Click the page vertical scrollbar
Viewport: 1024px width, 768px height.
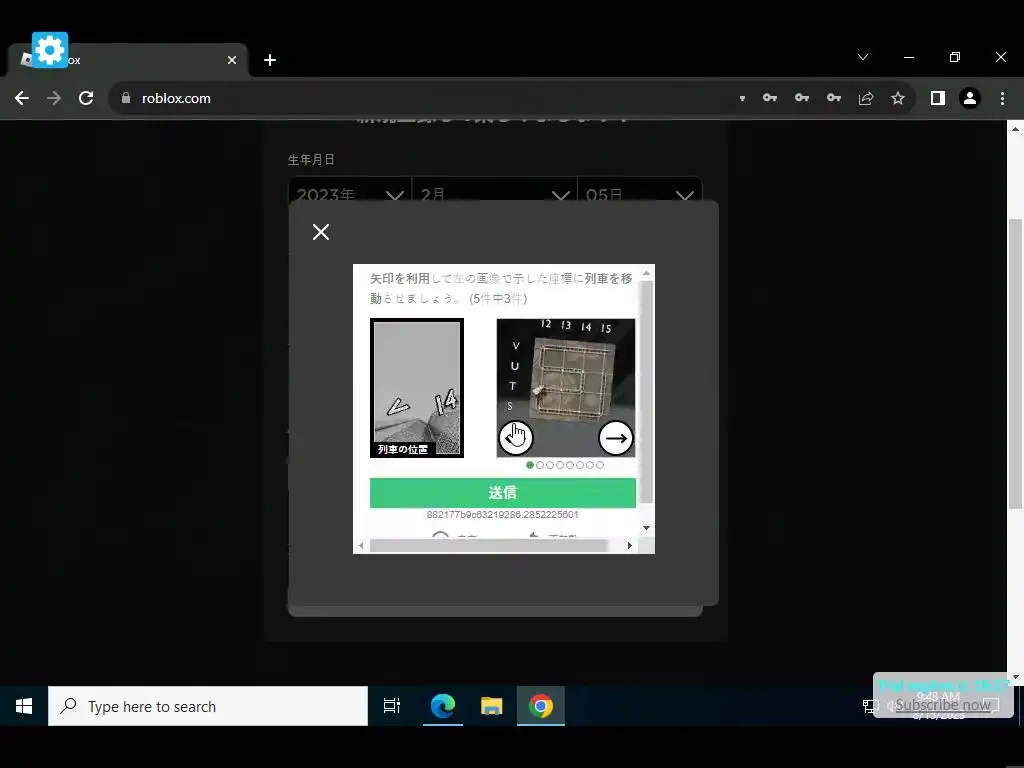tap(1015, 364)
